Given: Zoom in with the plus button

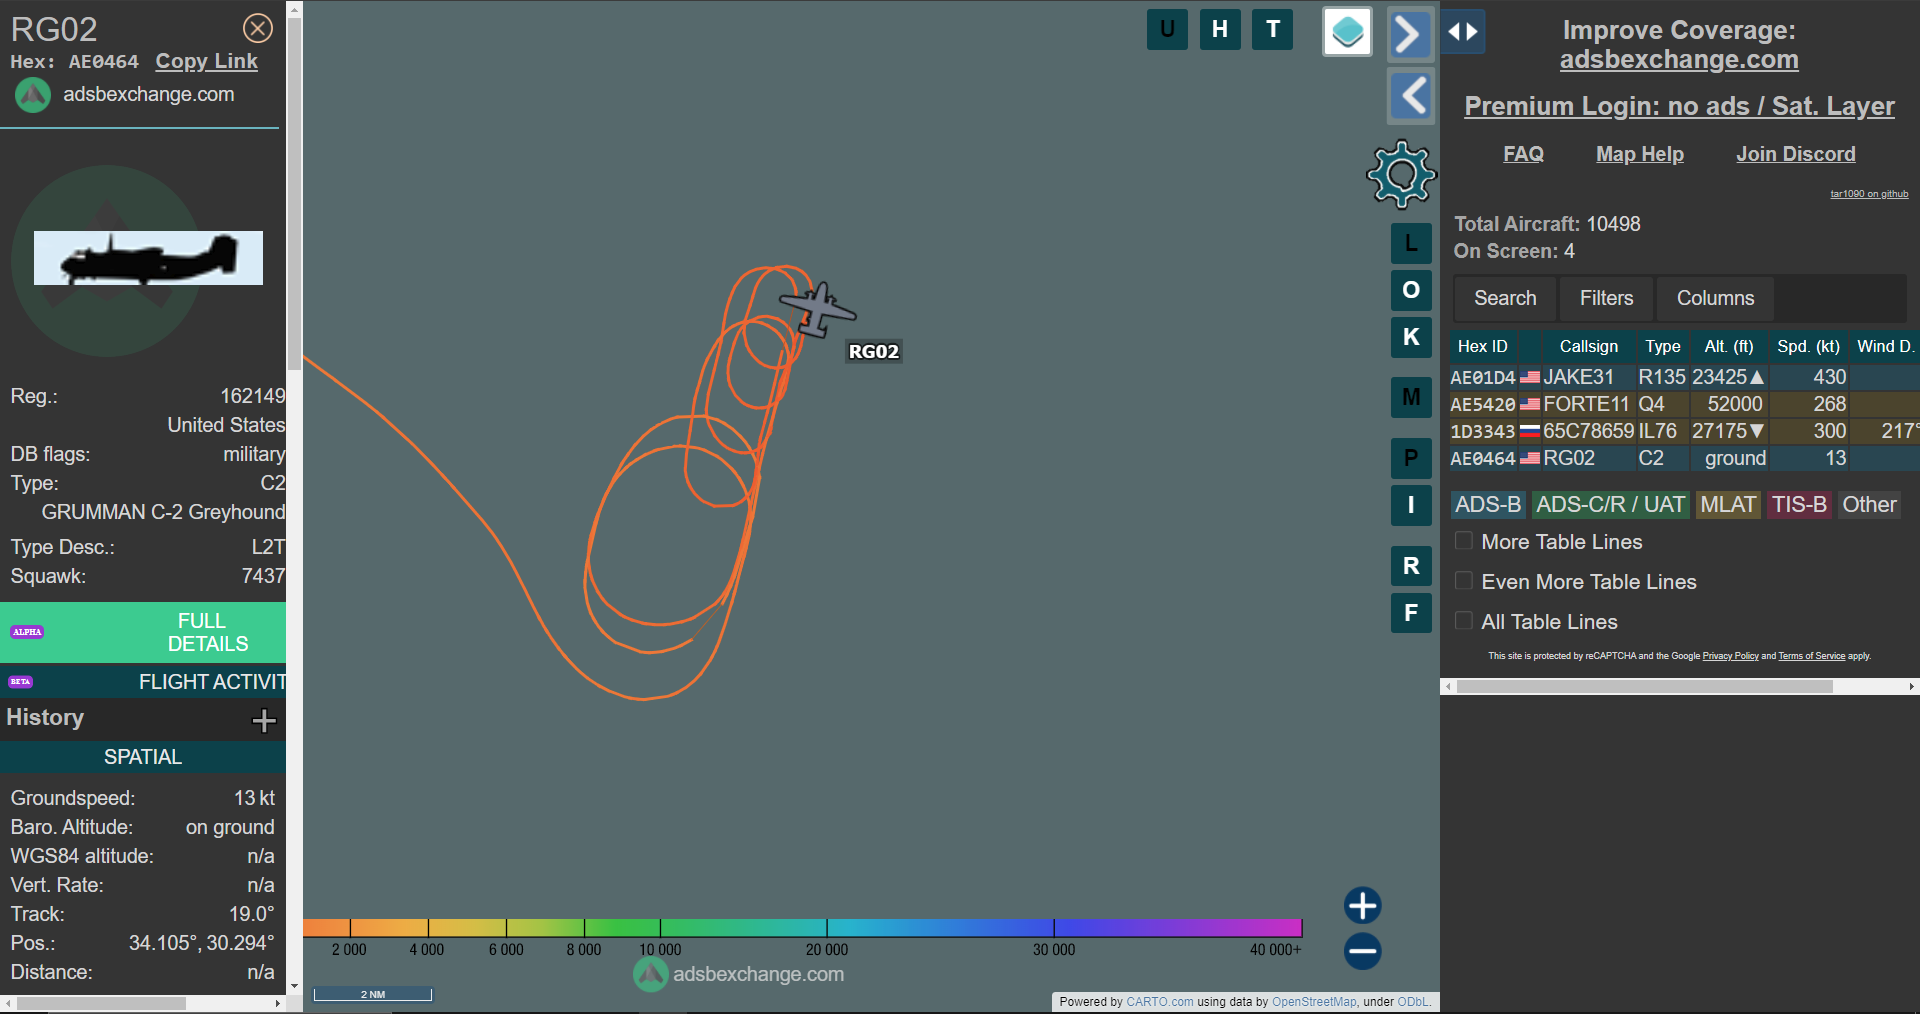Looking at the screenshot, I should pyautogui.click(x=1362, y=906).
